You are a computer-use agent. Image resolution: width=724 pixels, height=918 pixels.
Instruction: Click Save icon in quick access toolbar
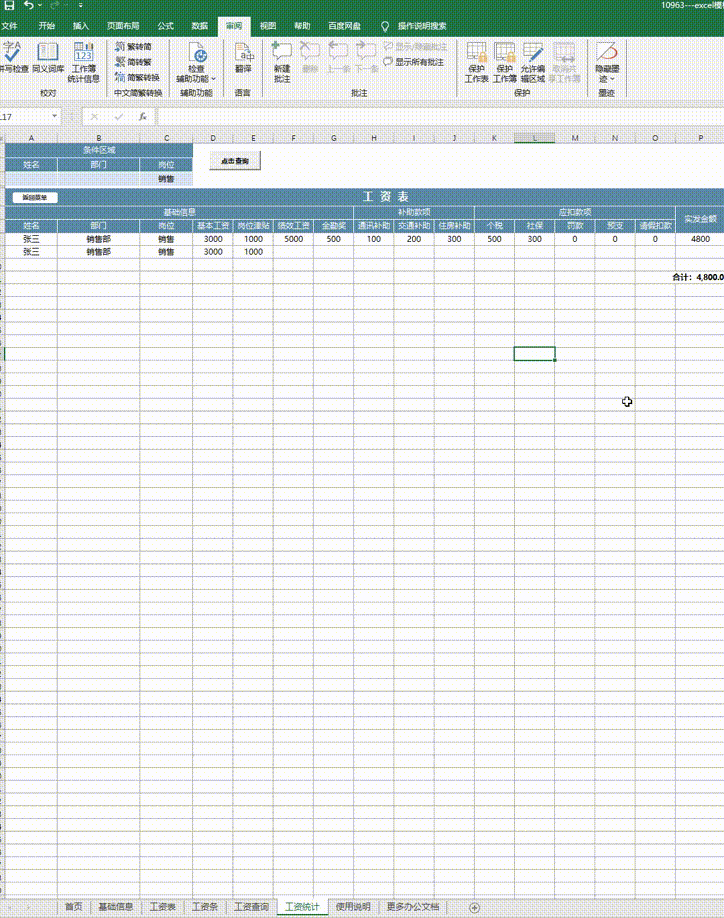pos(8,6)
